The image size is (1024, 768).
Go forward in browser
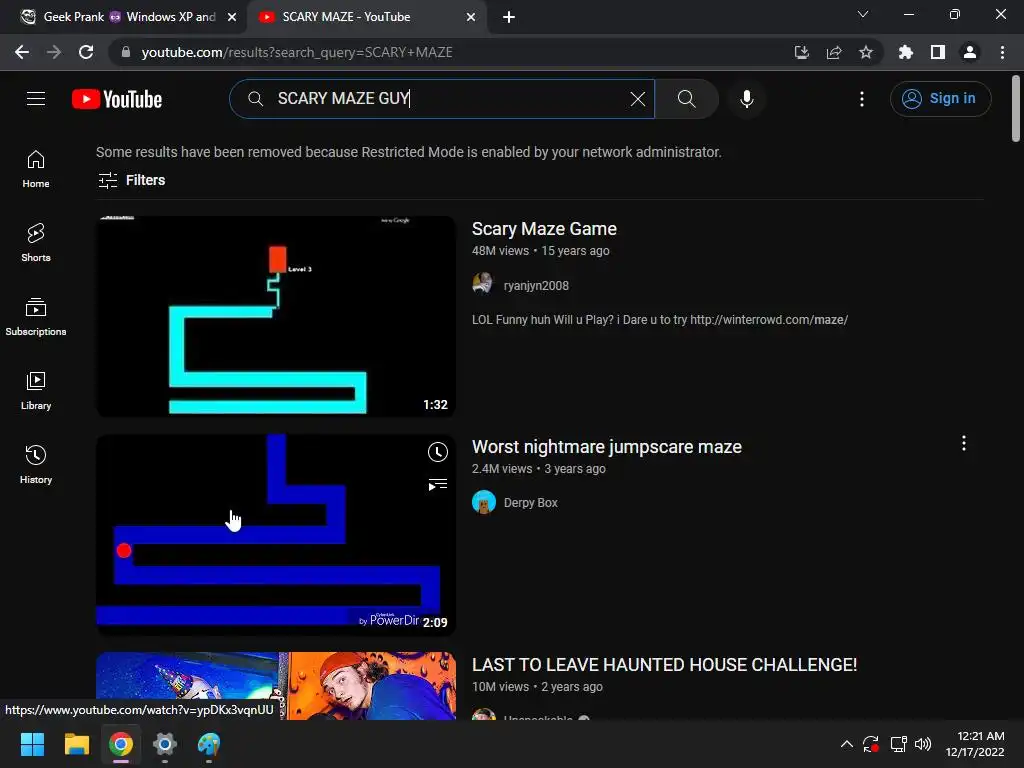pyautogui.click(x=54, y=52)
